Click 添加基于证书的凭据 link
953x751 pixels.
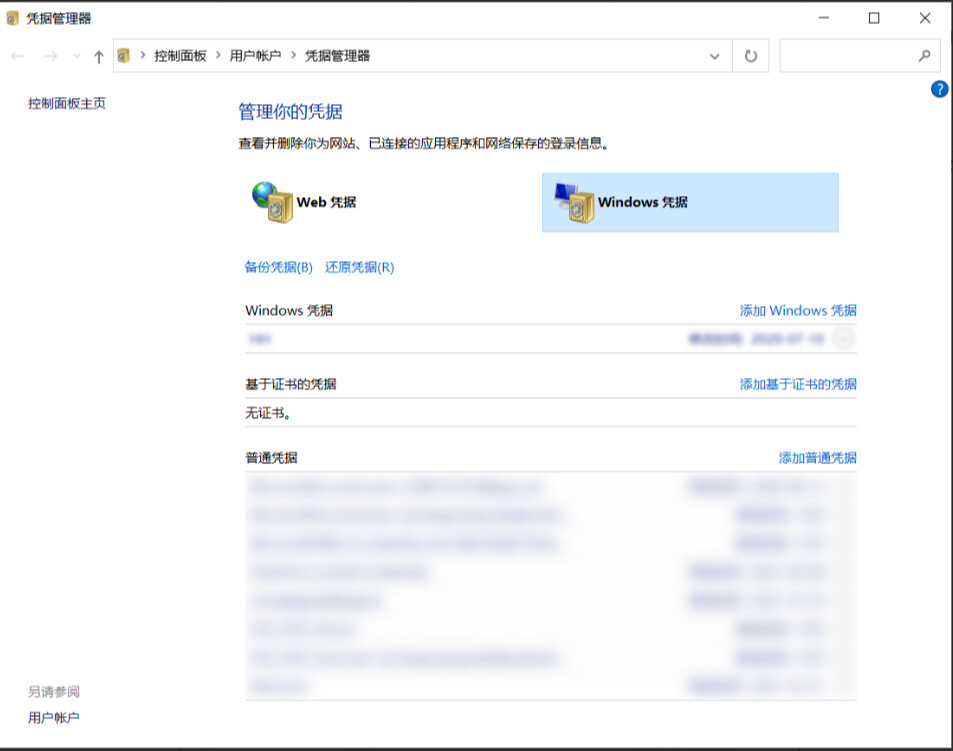[798, 384]
